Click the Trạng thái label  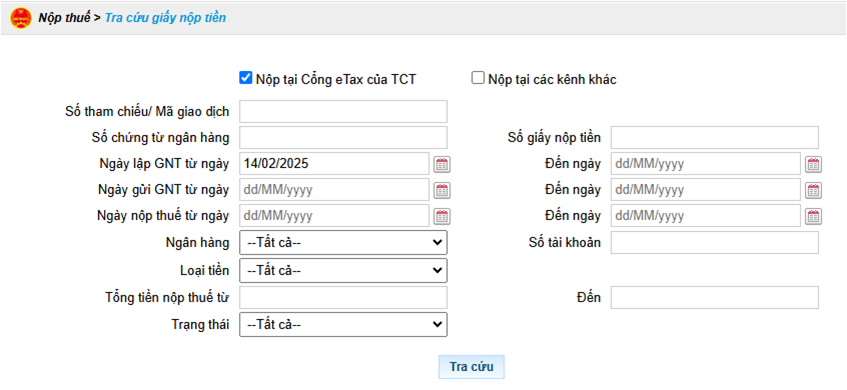tap(200, 325)
